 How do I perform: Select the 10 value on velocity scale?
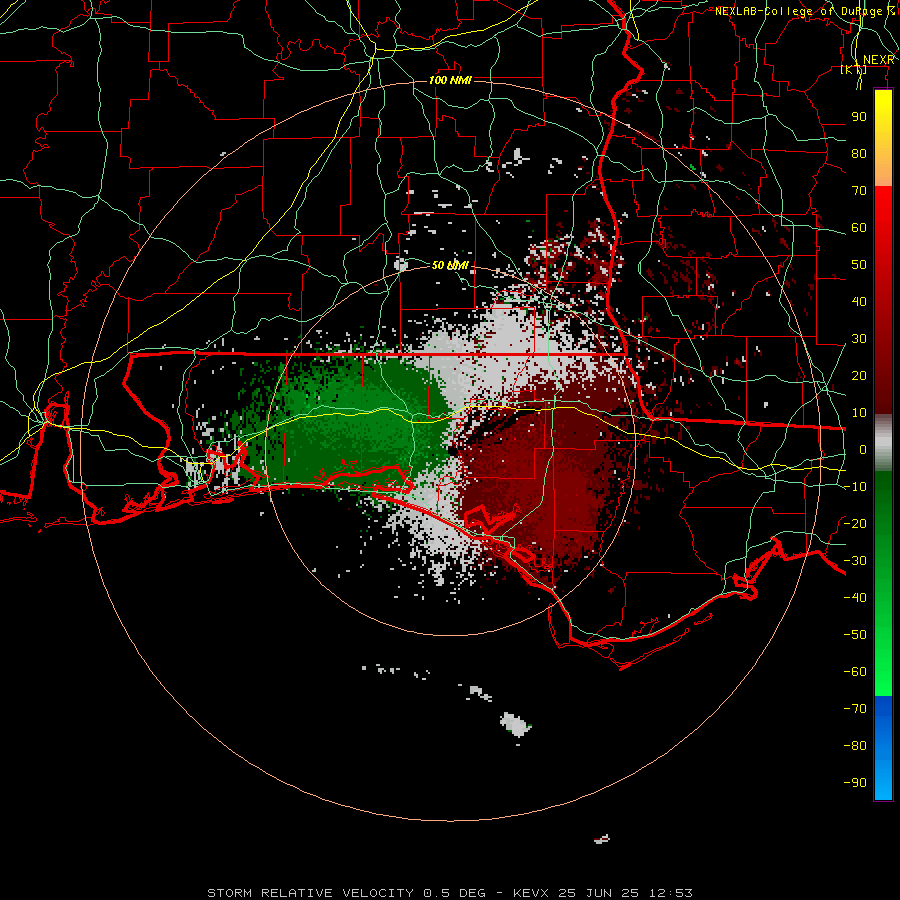click(x=859, y=413)
